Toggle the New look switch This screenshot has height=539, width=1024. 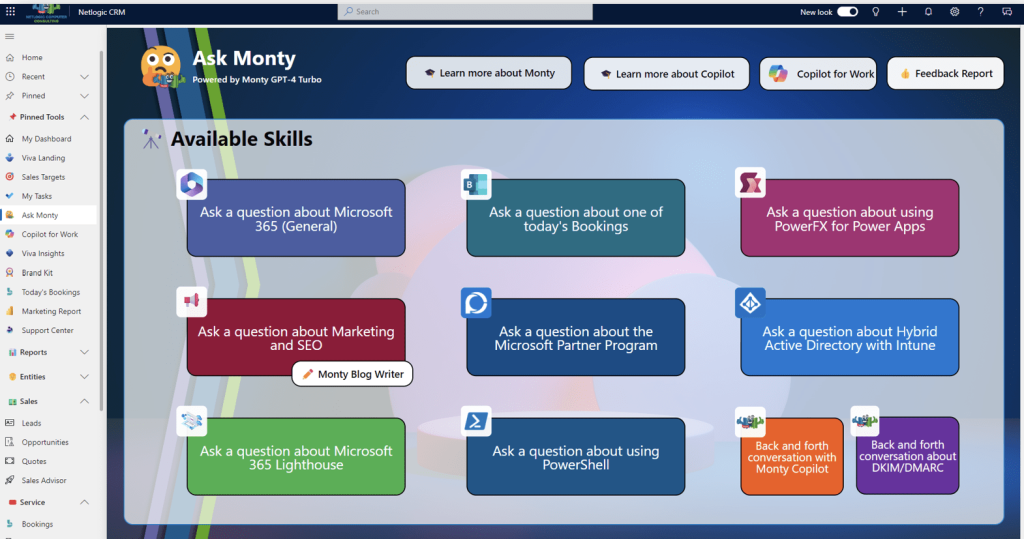[x=847, y=12]
